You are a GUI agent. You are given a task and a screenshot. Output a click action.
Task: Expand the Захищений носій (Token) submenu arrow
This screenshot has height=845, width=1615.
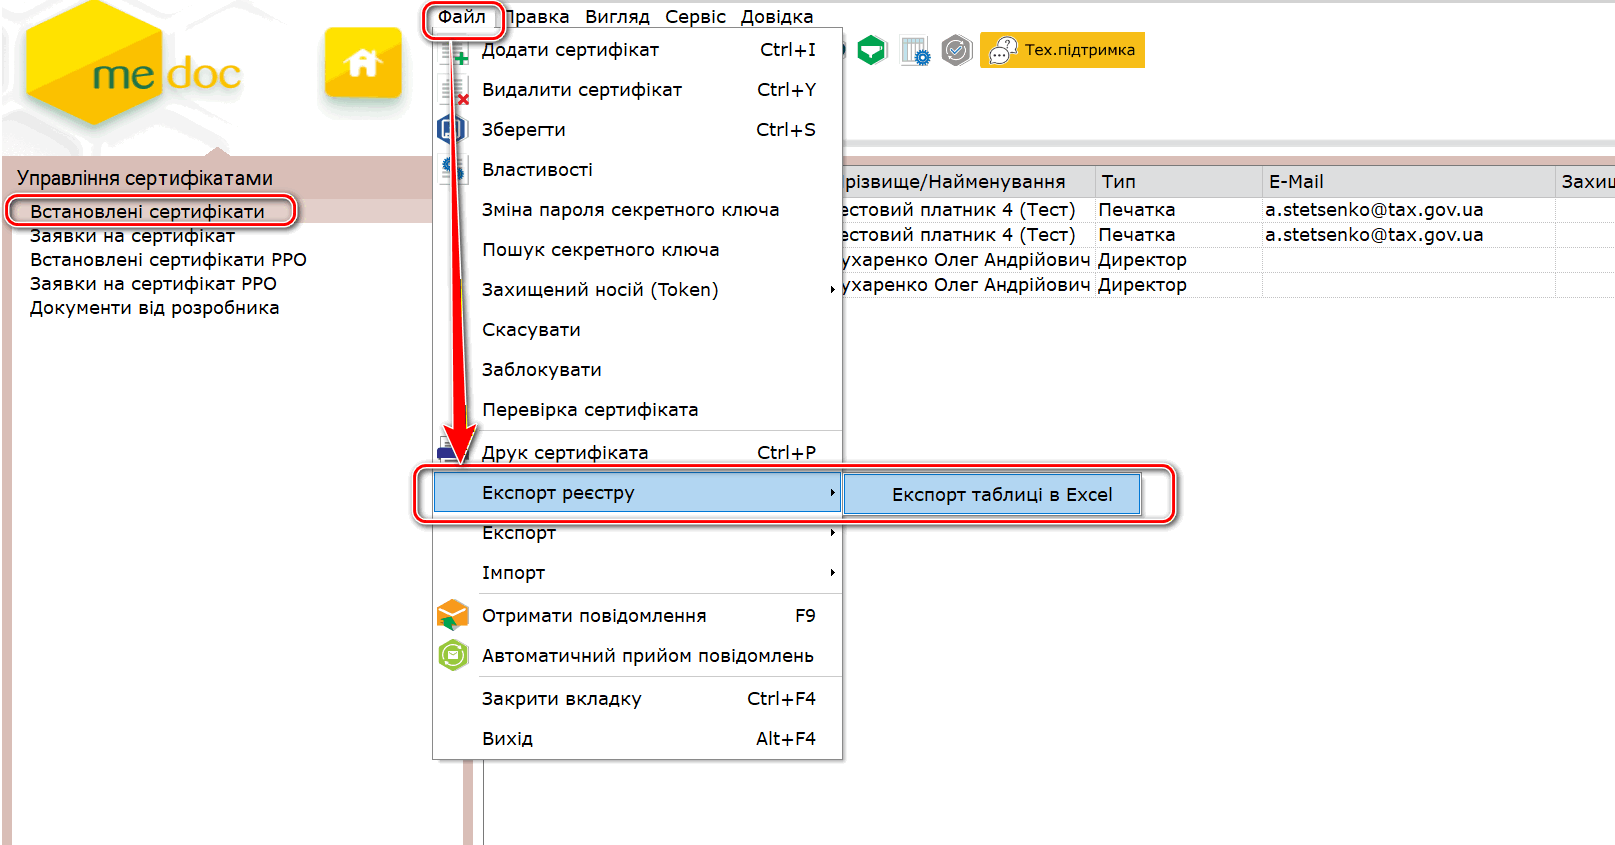(832, 290)
